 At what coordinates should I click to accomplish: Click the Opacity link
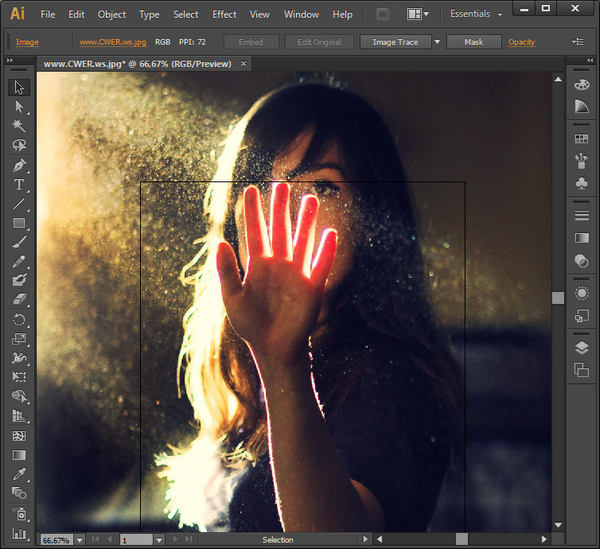pos(522,42)
